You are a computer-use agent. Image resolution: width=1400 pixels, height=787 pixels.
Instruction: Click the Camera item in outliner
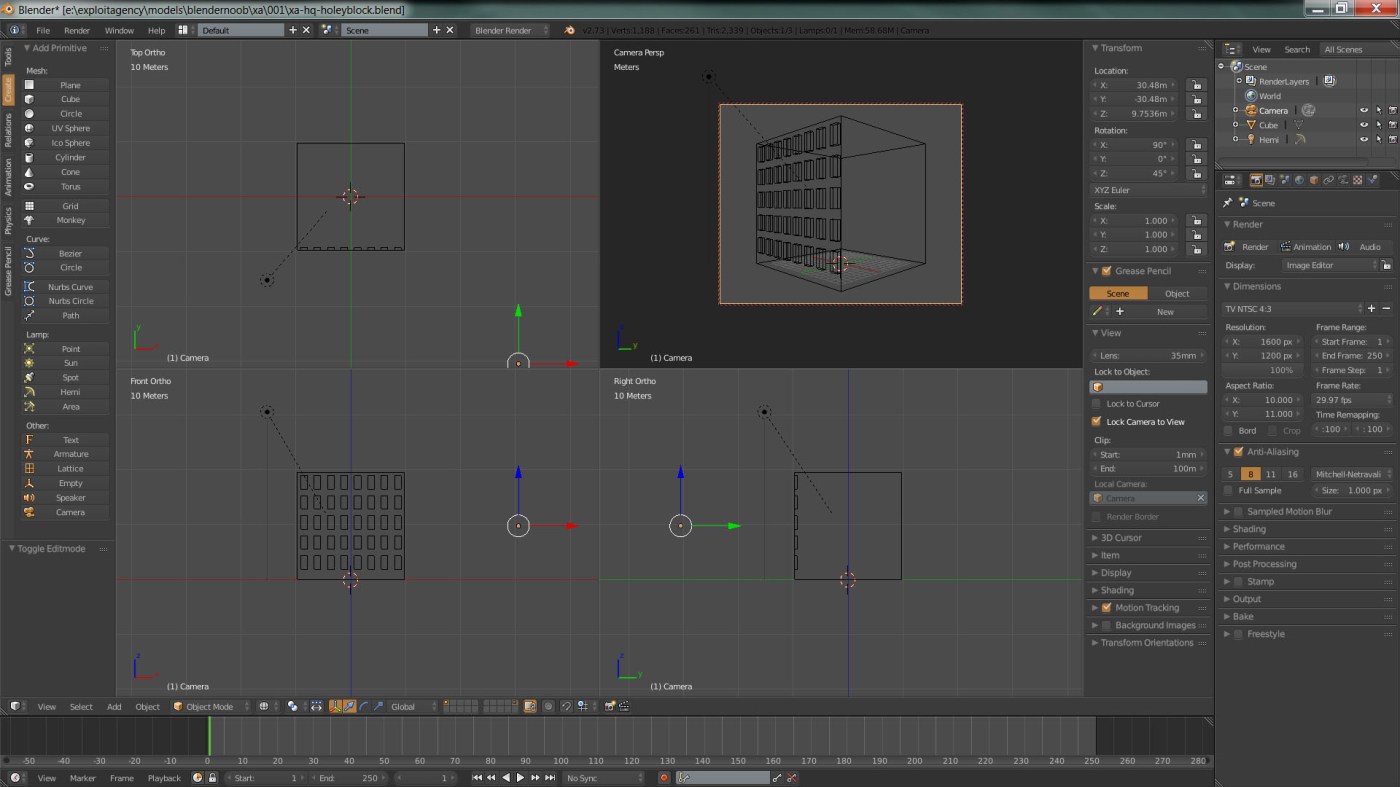pos(1273,110)
